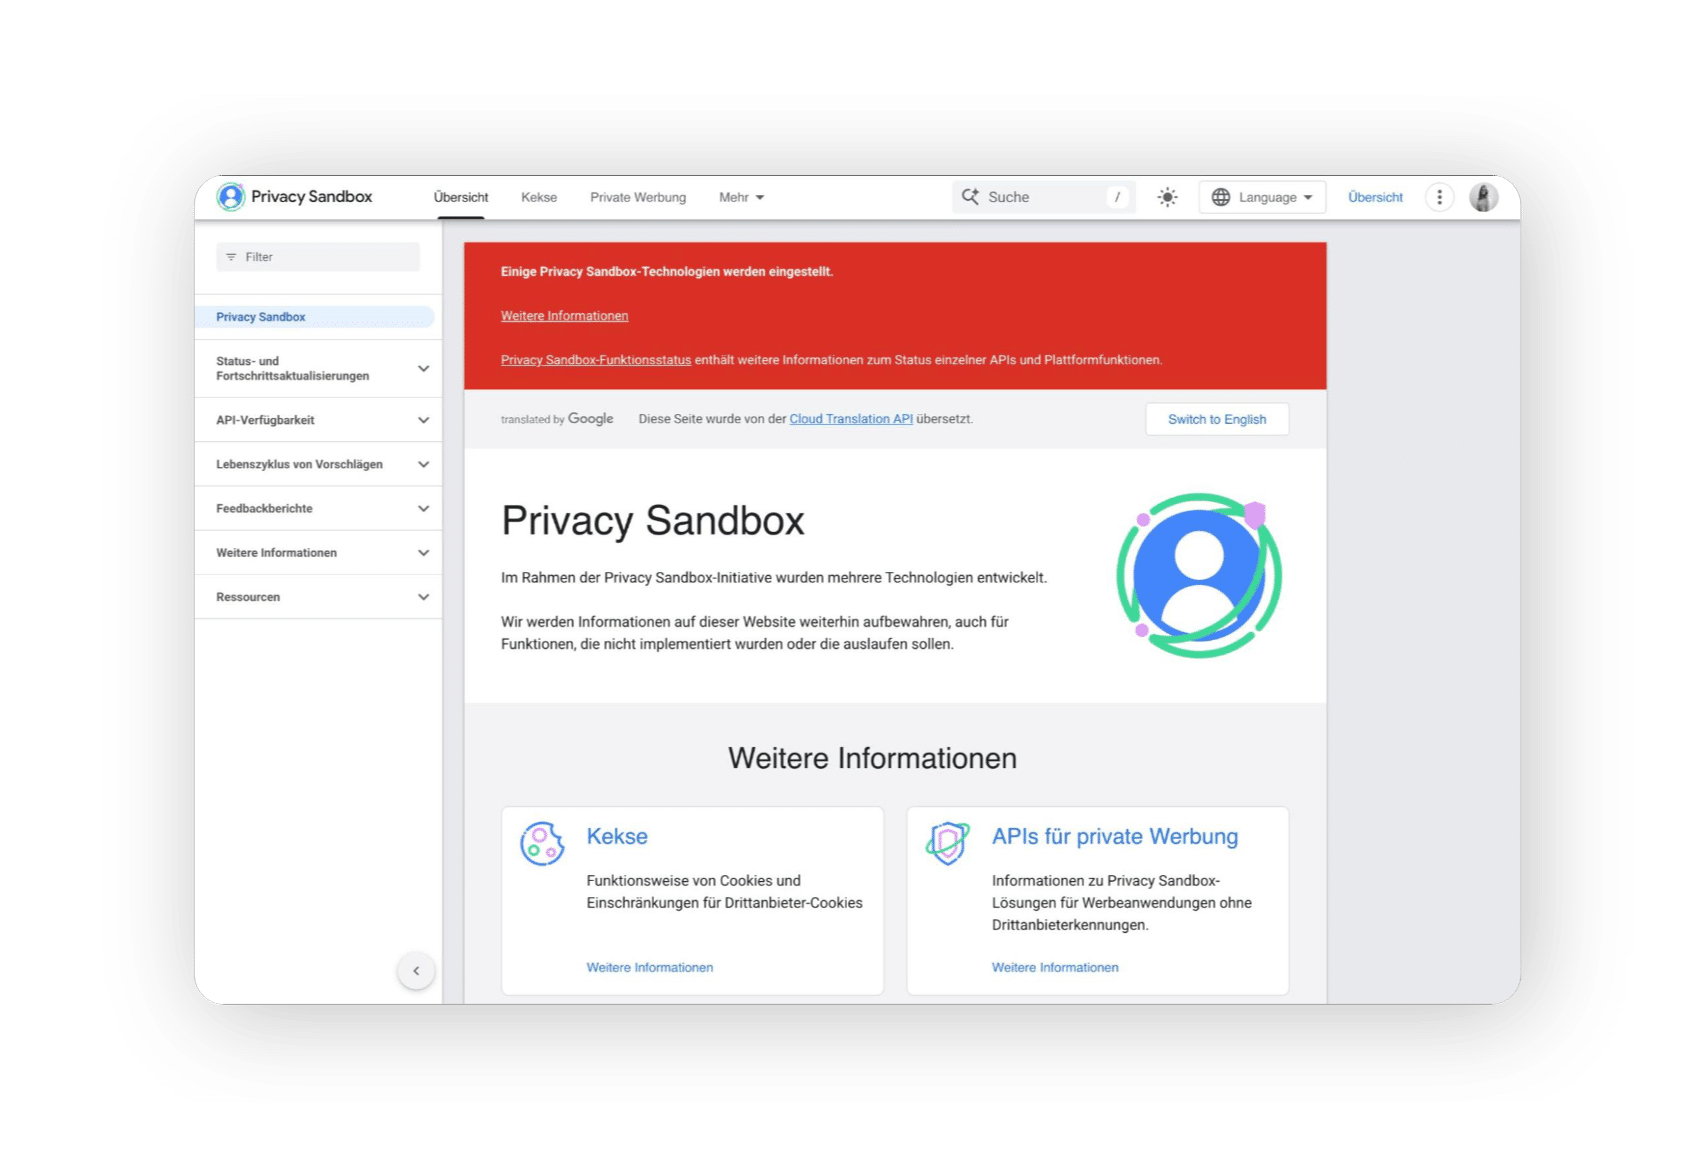
Task: Click the Suche search field
Action: 1043,197
